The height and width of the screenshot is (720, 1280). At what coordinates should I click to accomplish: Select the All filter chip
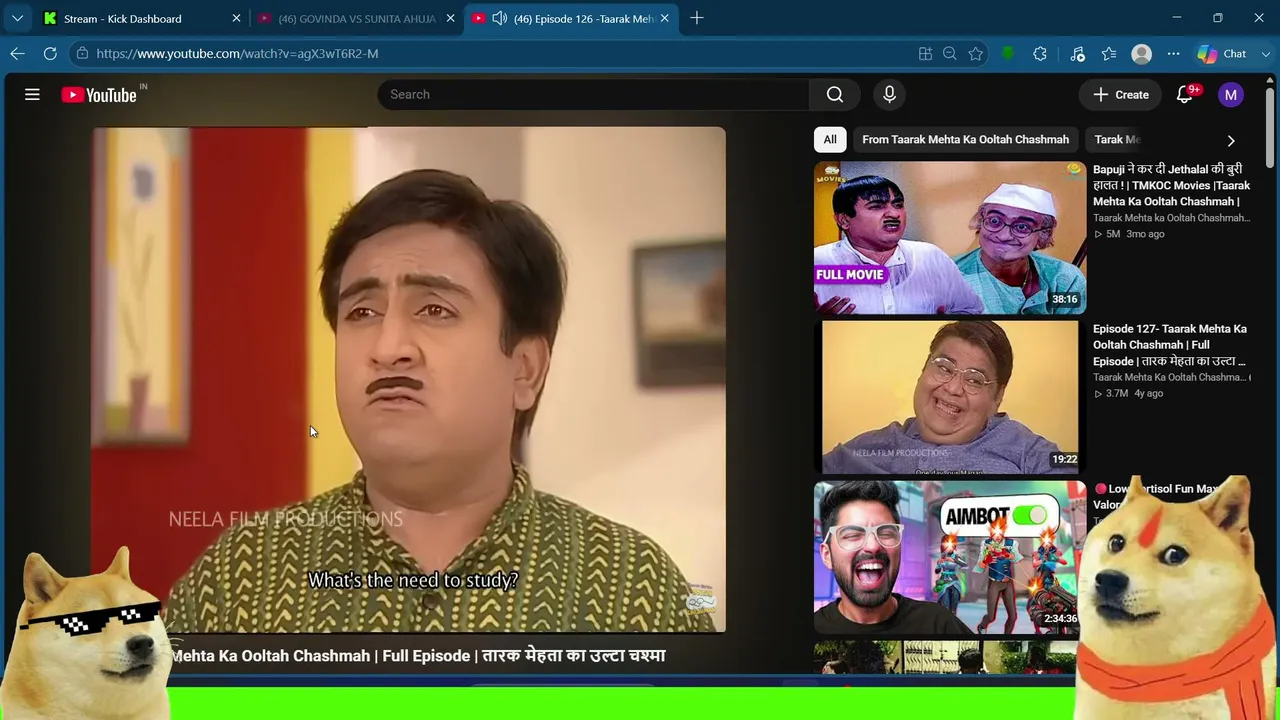coord(830,139)
